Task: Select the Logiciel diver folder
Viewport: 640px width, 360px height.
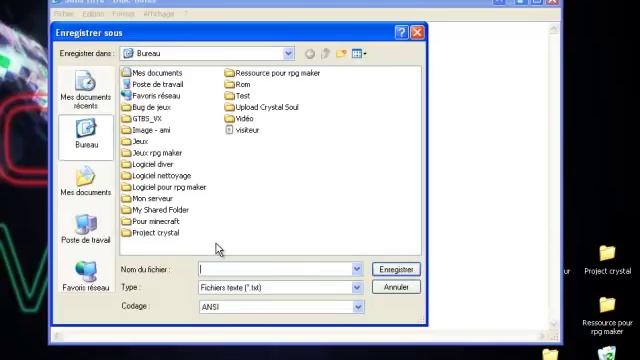Action: [x=147, y=164]
